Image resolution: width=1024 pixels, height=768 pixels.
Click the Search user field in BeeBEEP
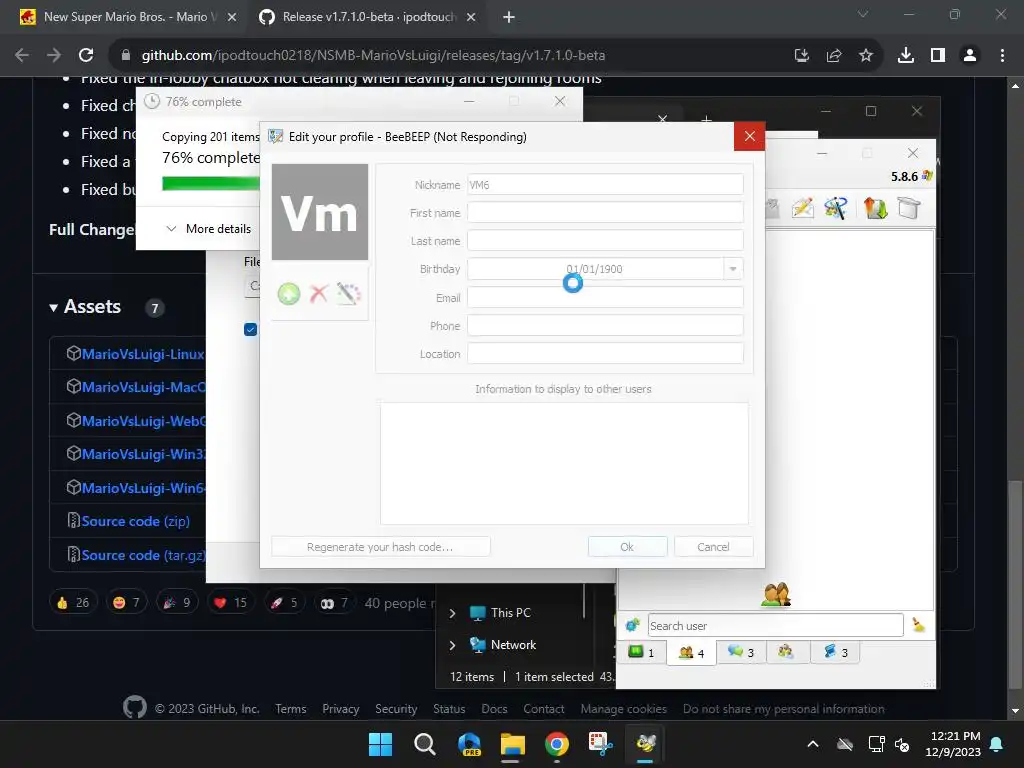(x=775, y=626)
